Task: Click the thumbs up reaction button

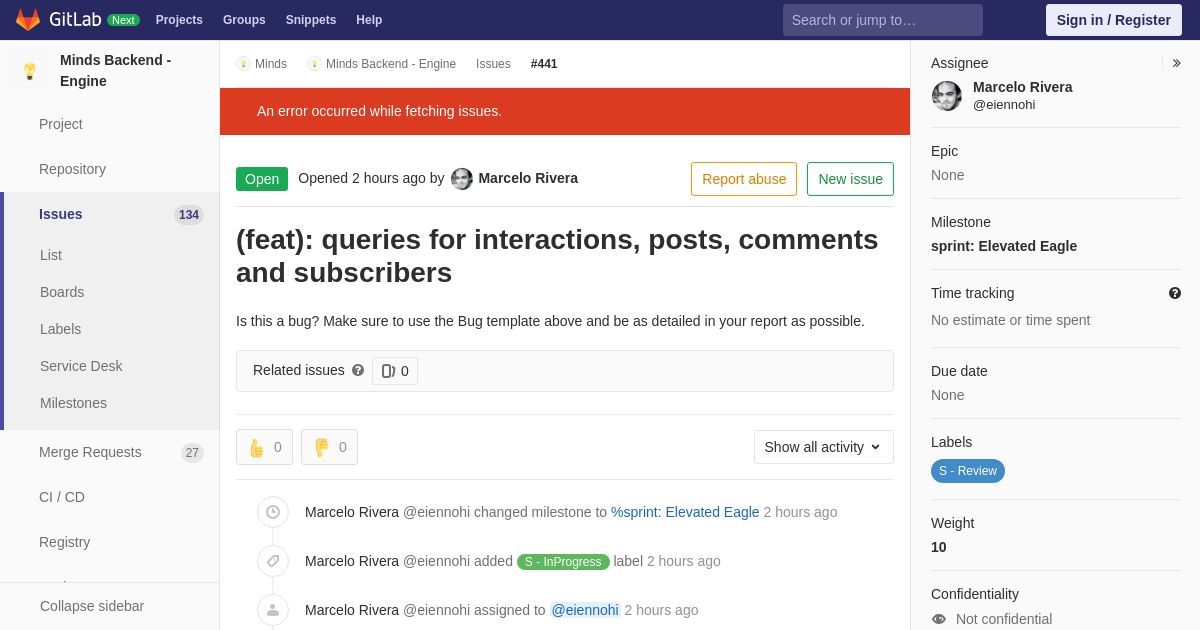Action: [x=264, y=447]
